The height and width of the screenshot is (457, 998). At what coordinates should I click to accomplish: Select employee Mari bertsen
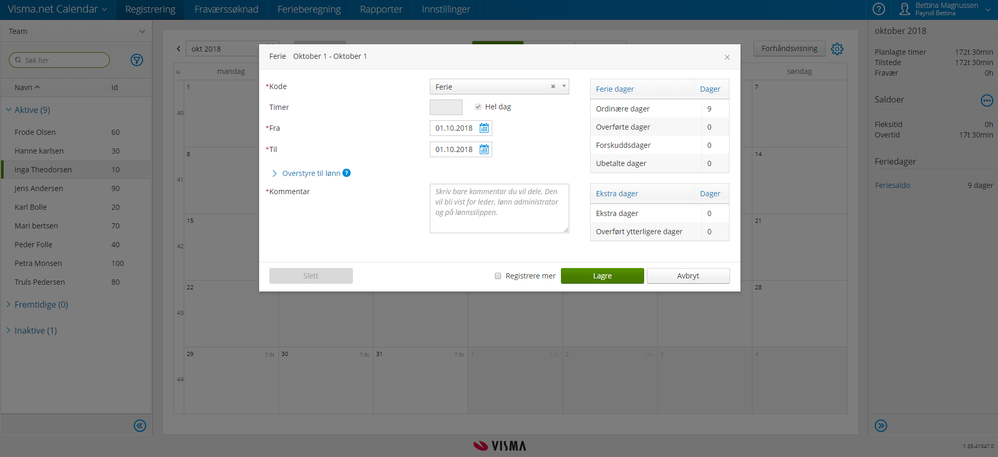click(76, 225)
